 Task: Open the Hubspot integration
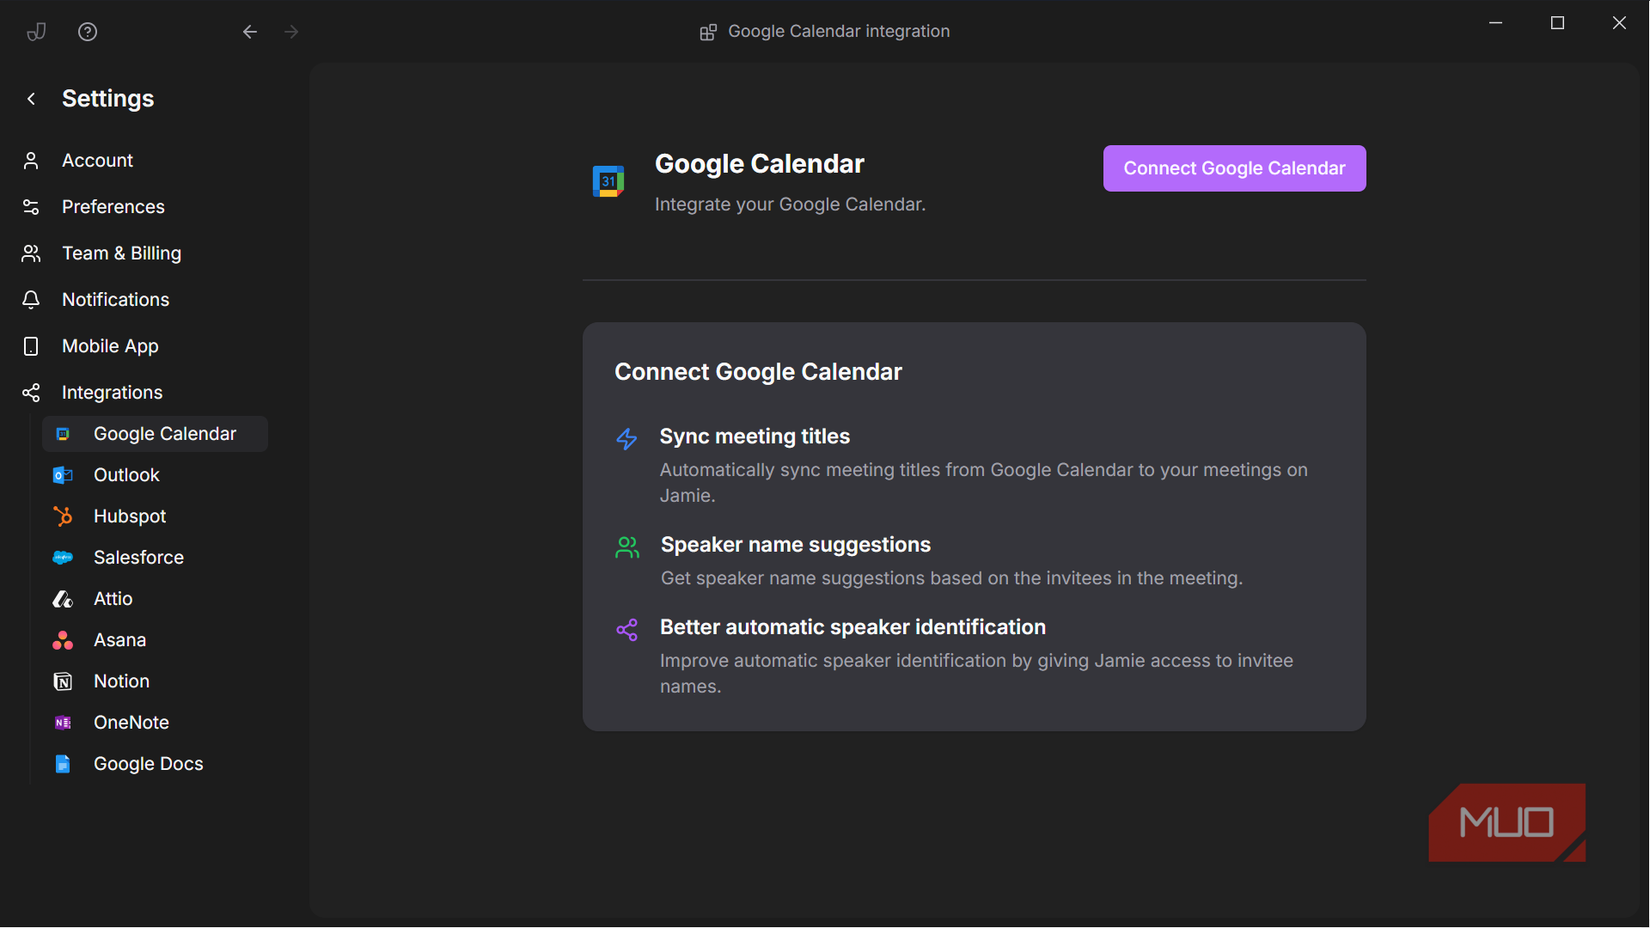point(129,516)
